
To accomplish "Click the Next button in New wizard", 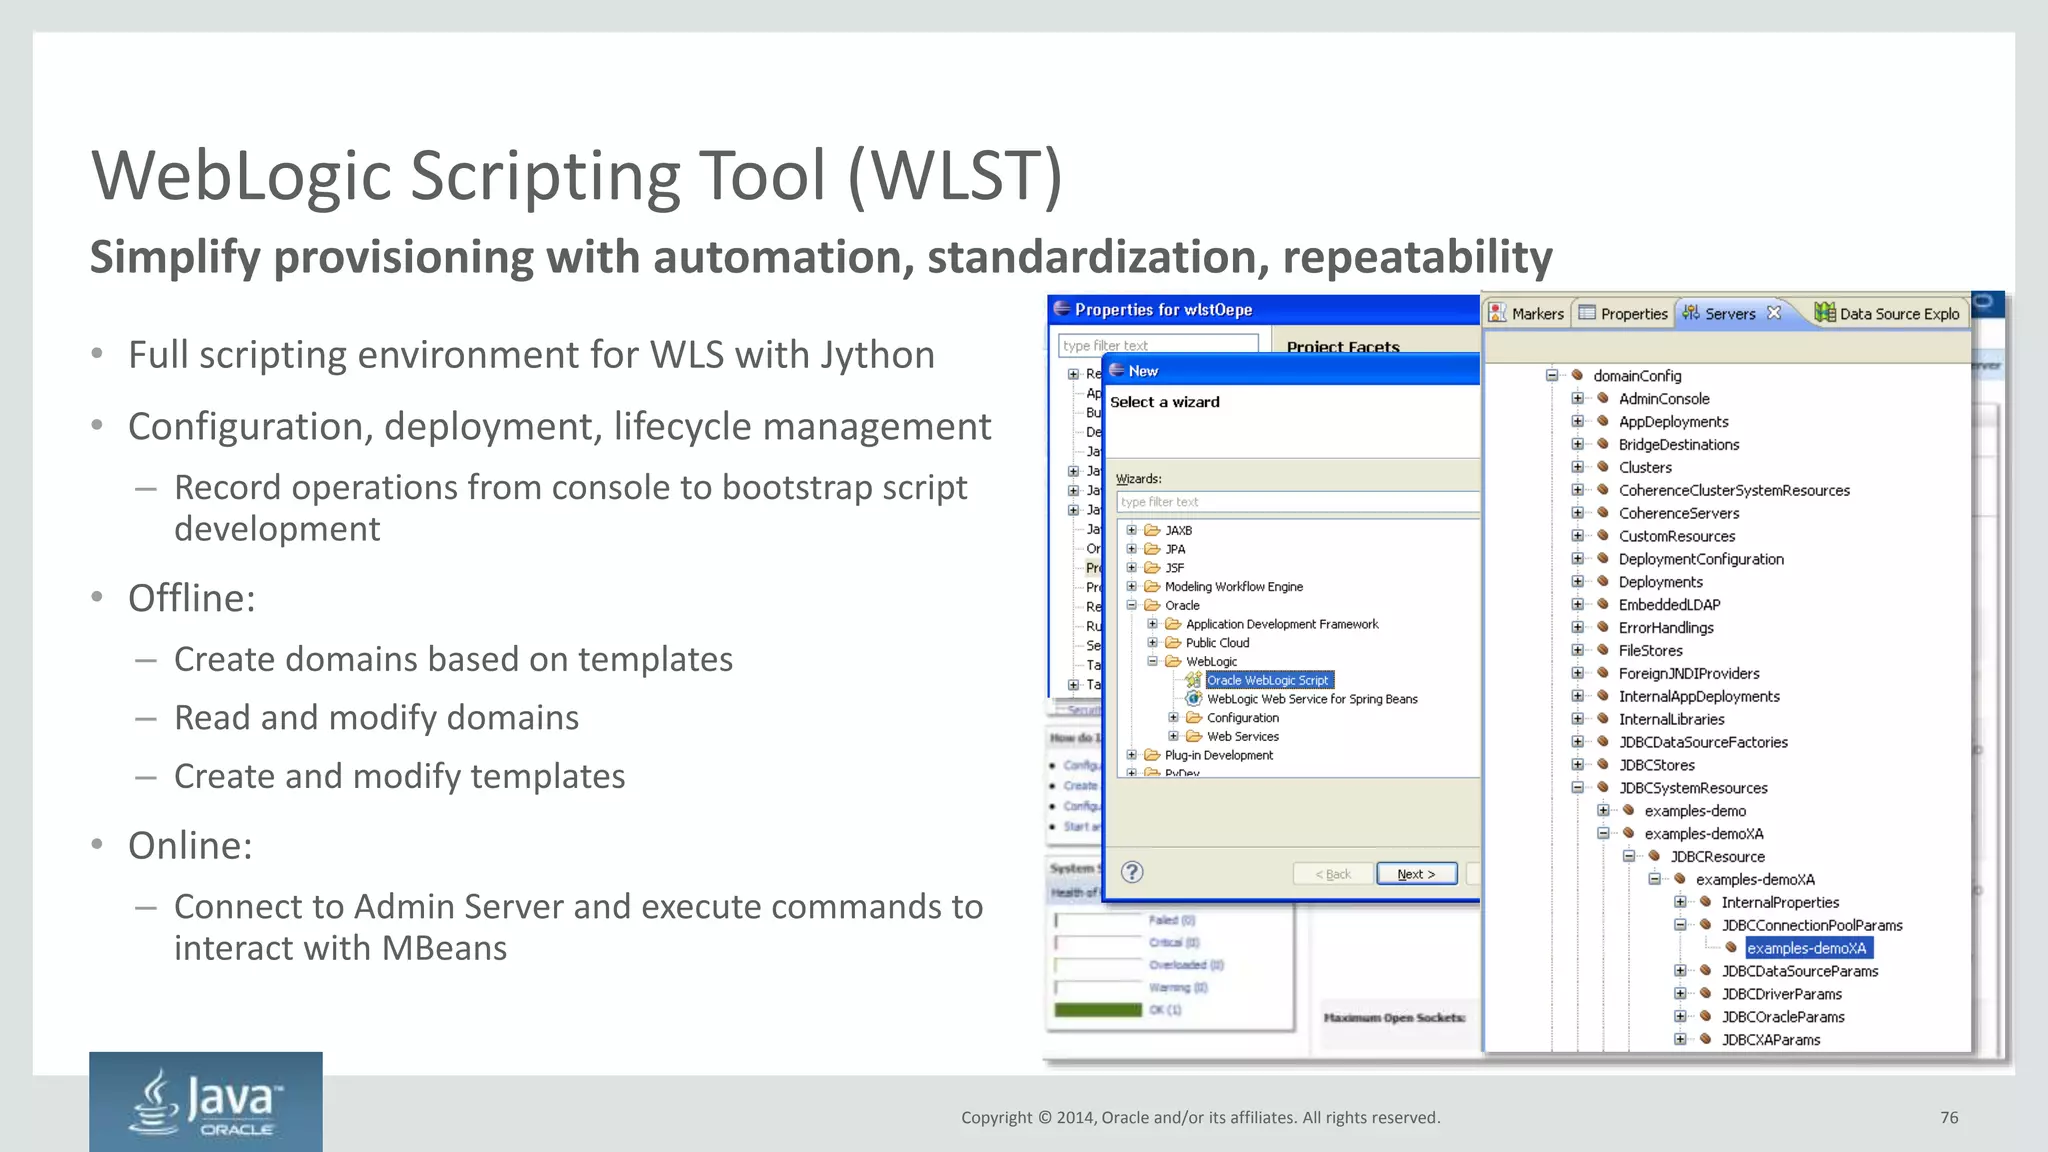I will (1416, 874).
